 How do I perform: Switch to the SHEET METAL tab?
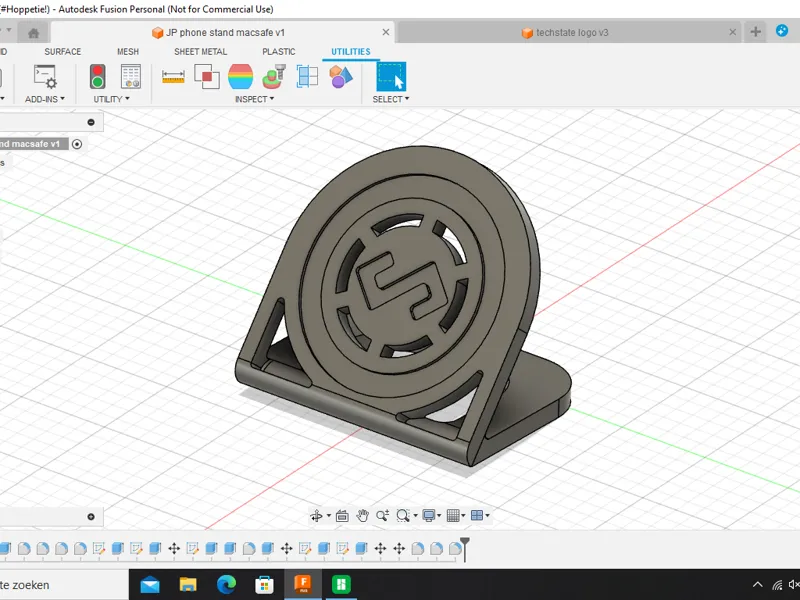click(201, 52)
